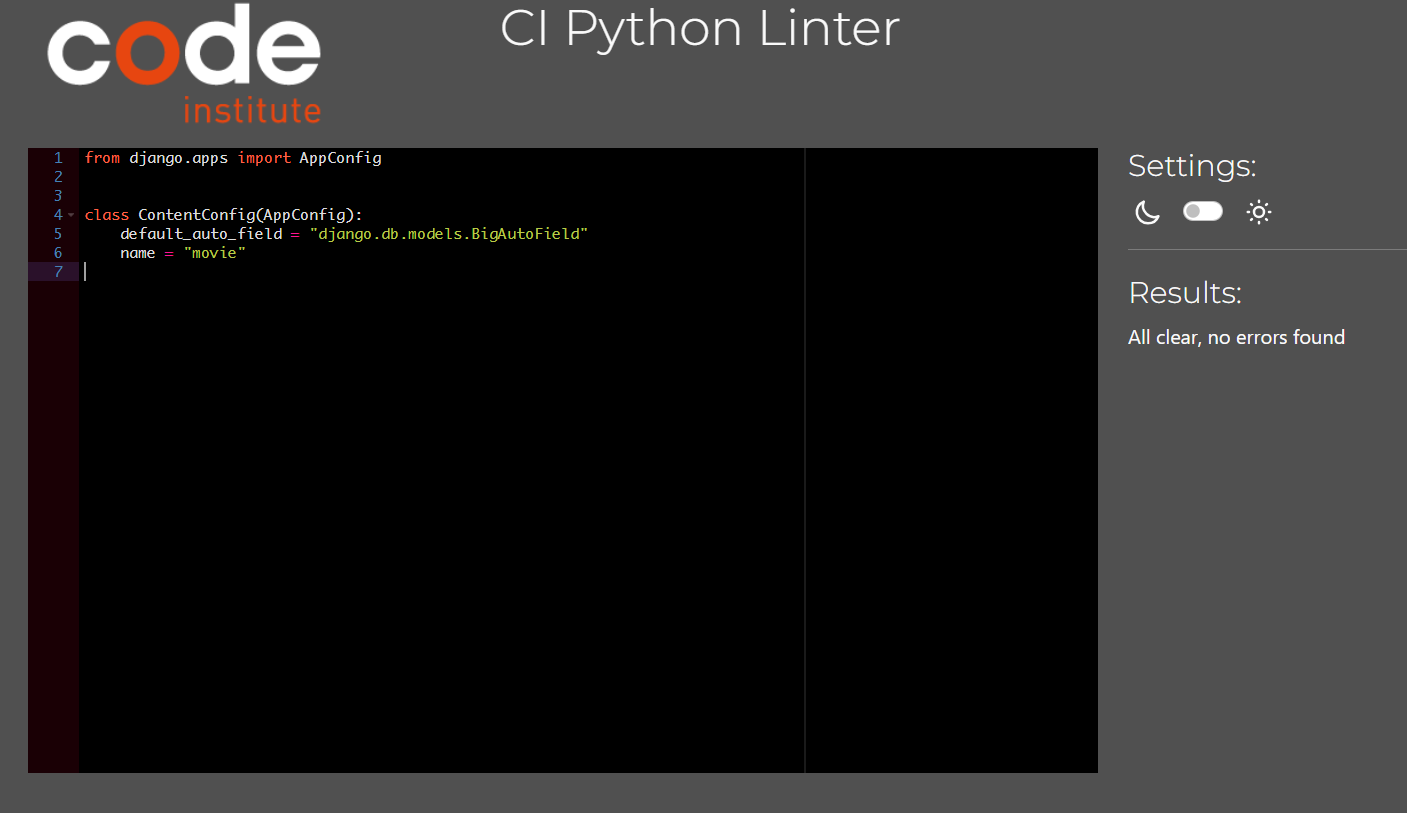Image resolution: width=1407 pixels, height=813 pixels.
Task: Click the Code Institute logo
Action: tap(184, 63)
